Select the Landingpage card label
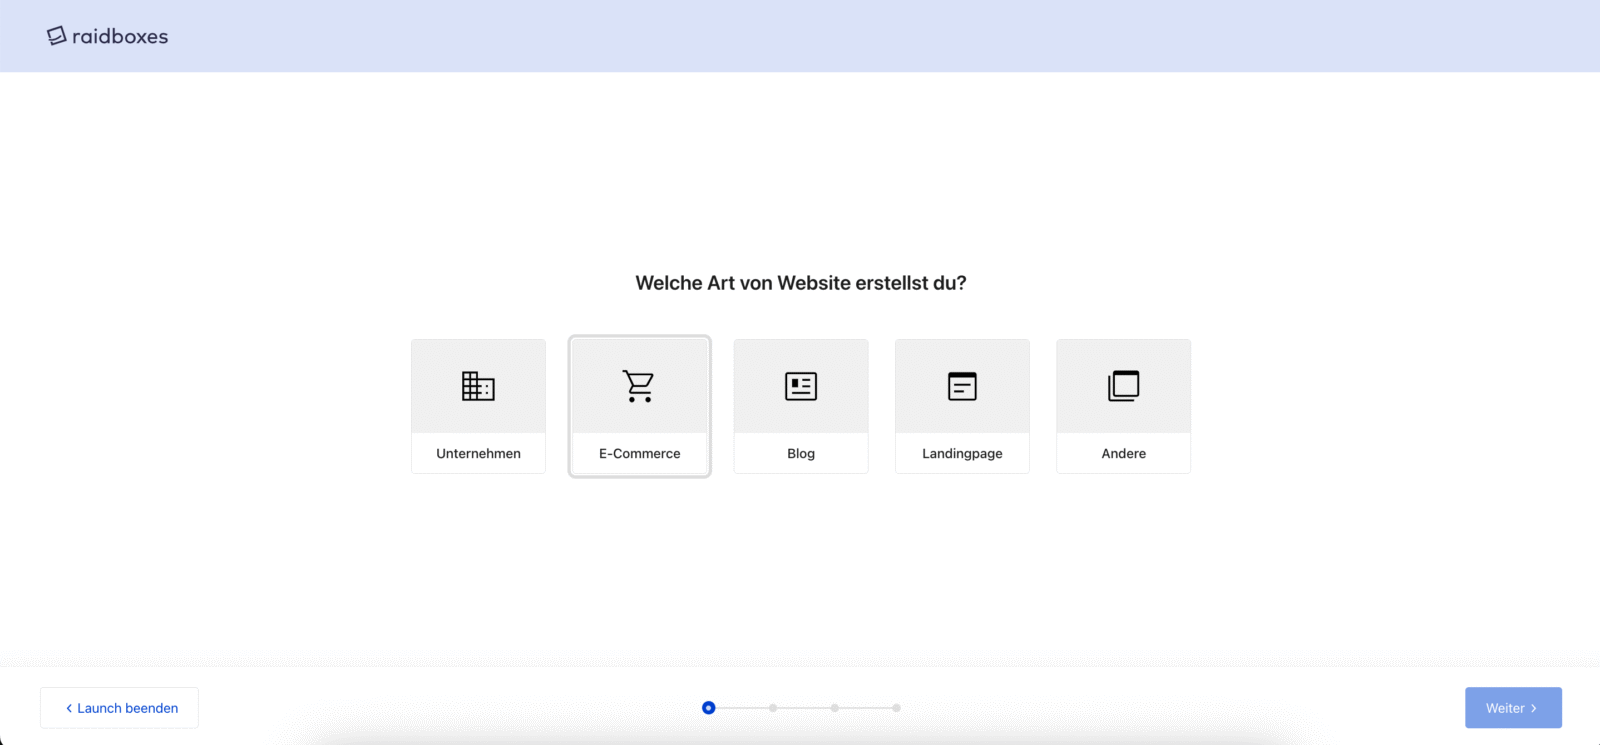Viewport: 1600px width, 745px height. pyautogui.click(x=962, y=453)
